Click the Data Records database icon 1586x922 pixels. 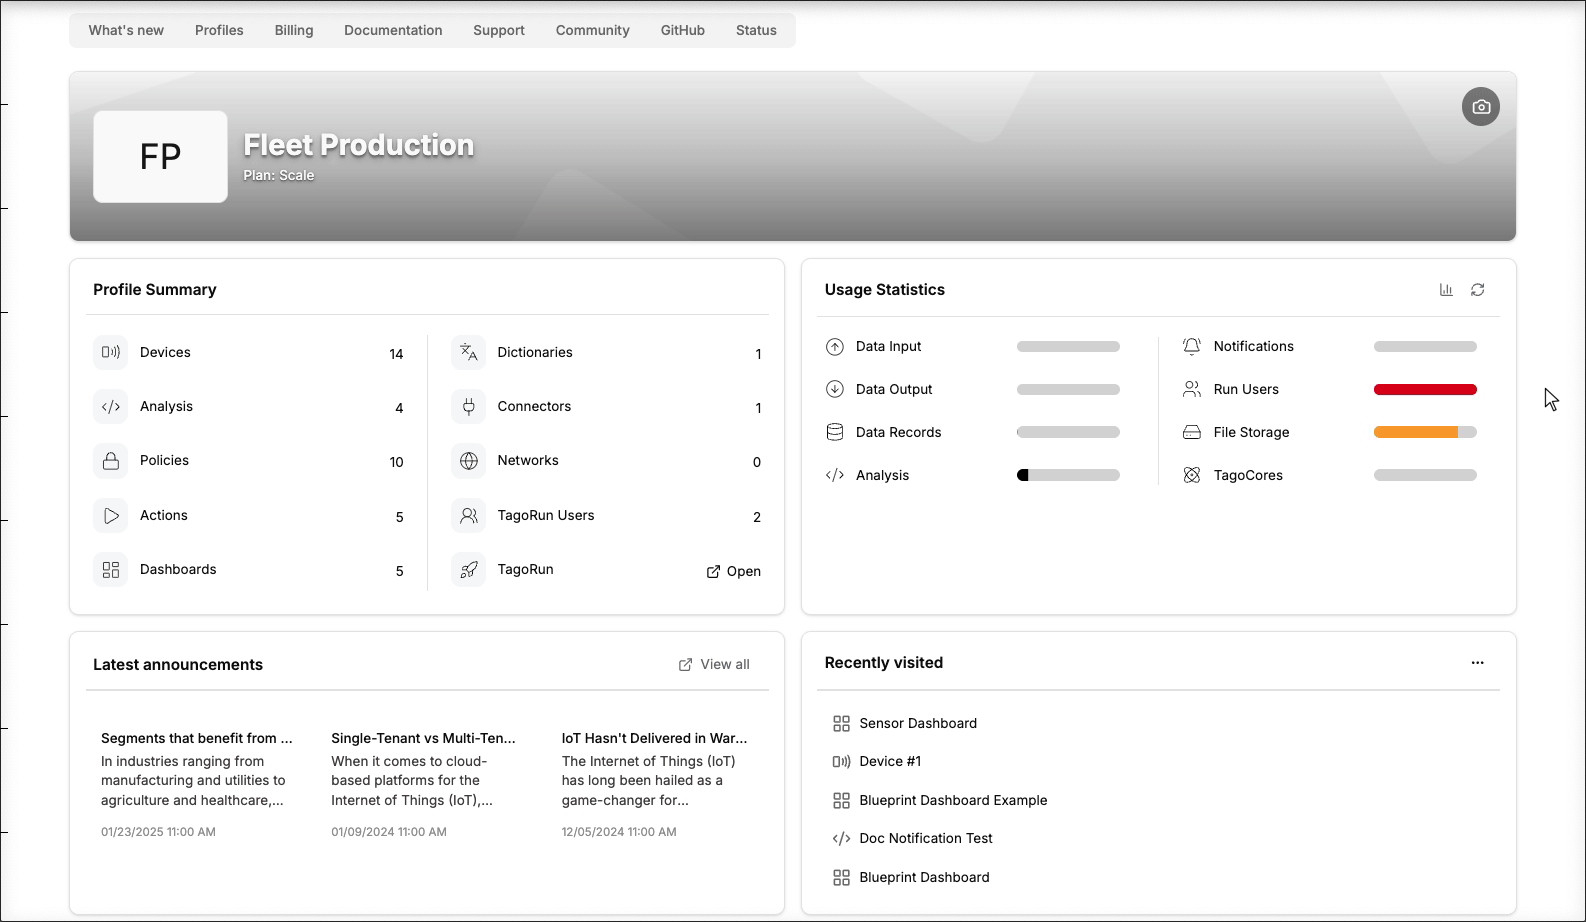tap(835, 433)
